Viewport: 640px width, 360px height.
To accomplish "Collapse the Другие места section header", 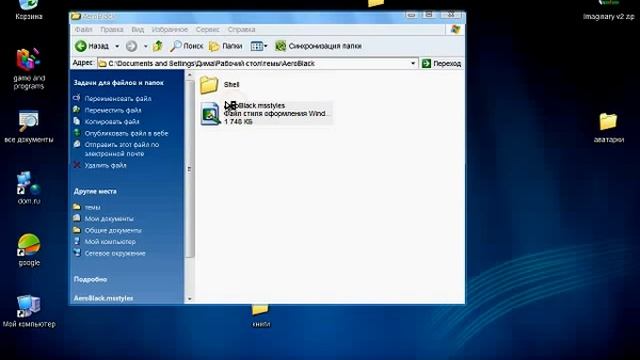I will (95, 191).
